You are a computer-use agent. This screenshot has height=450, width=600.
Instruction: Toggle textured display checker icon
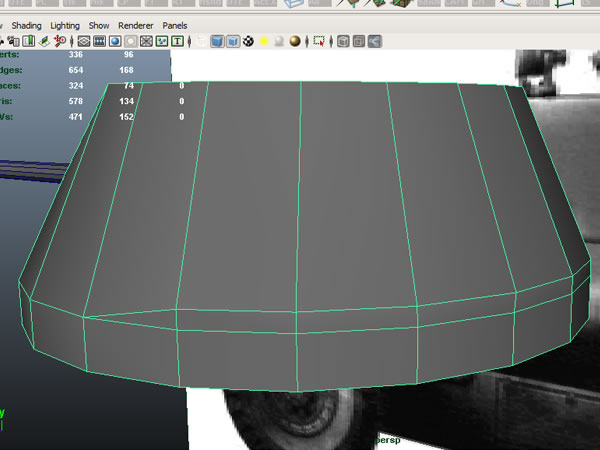pyautogui.click(x=247, y=42)
